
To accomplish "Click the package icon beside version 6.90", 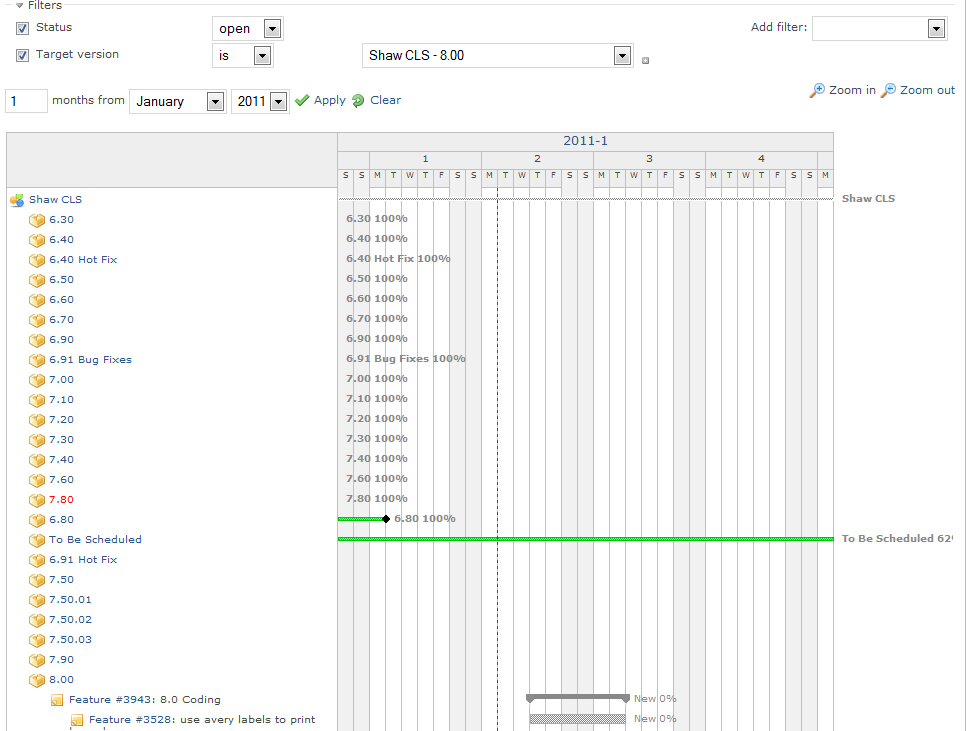I will [x=37, y=340].
